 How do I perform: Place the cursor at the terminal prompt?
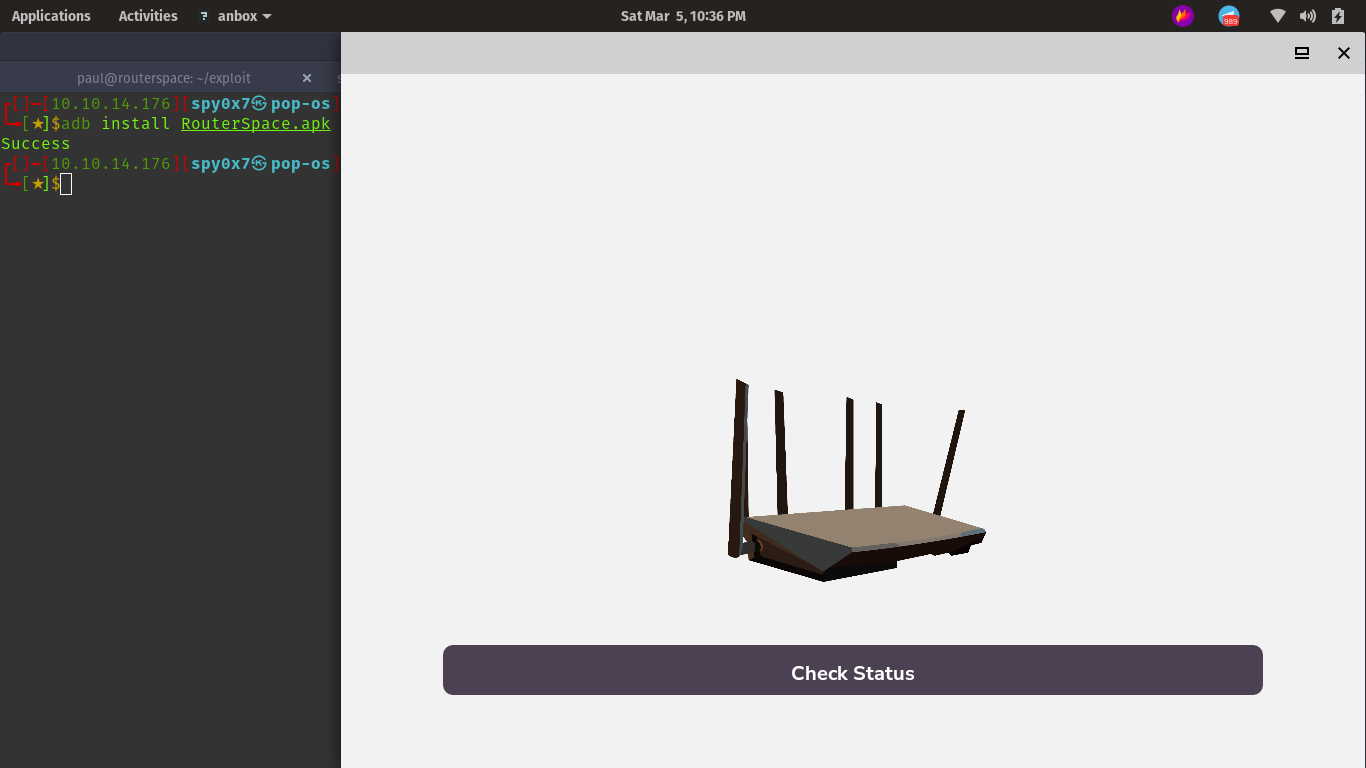(x=65, y=184)
